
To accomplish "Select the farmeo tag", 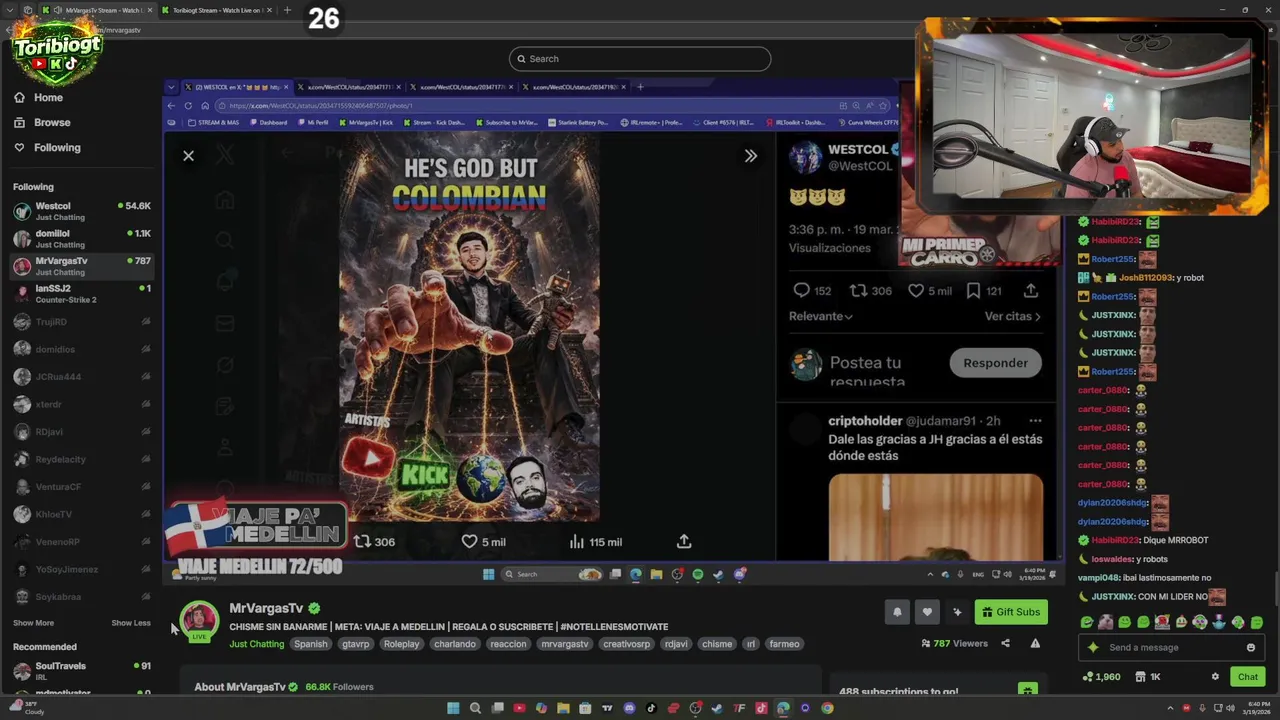I will (x=784, y=644).
